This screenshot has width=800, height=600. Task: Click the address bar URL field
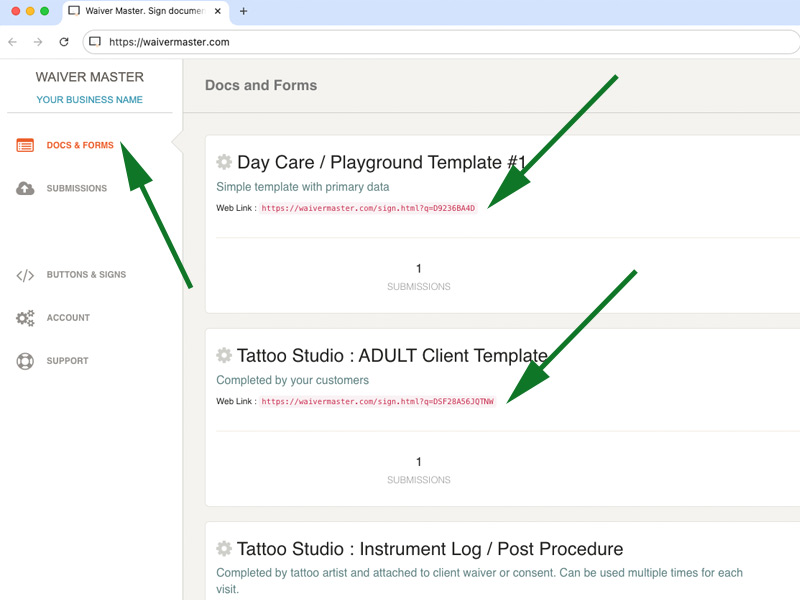click(441, 42)
